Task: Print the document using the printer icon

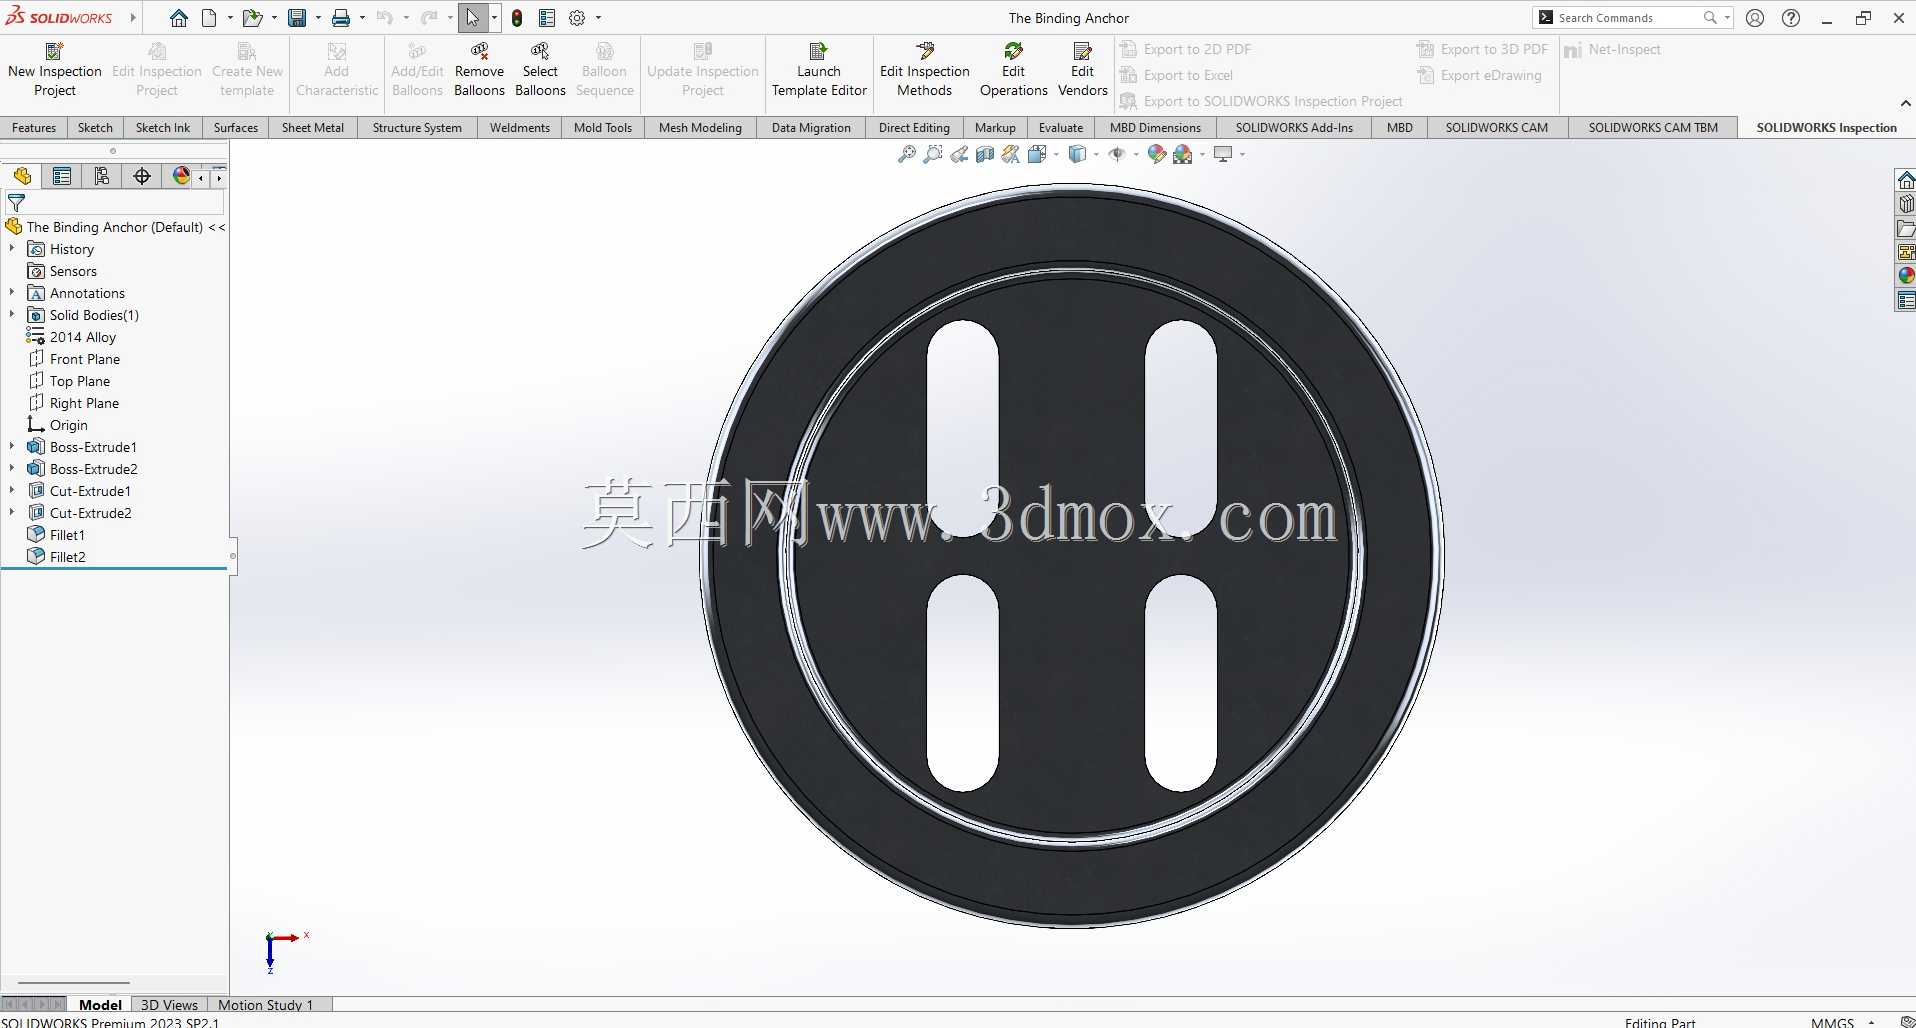Action: coord(341,18)
